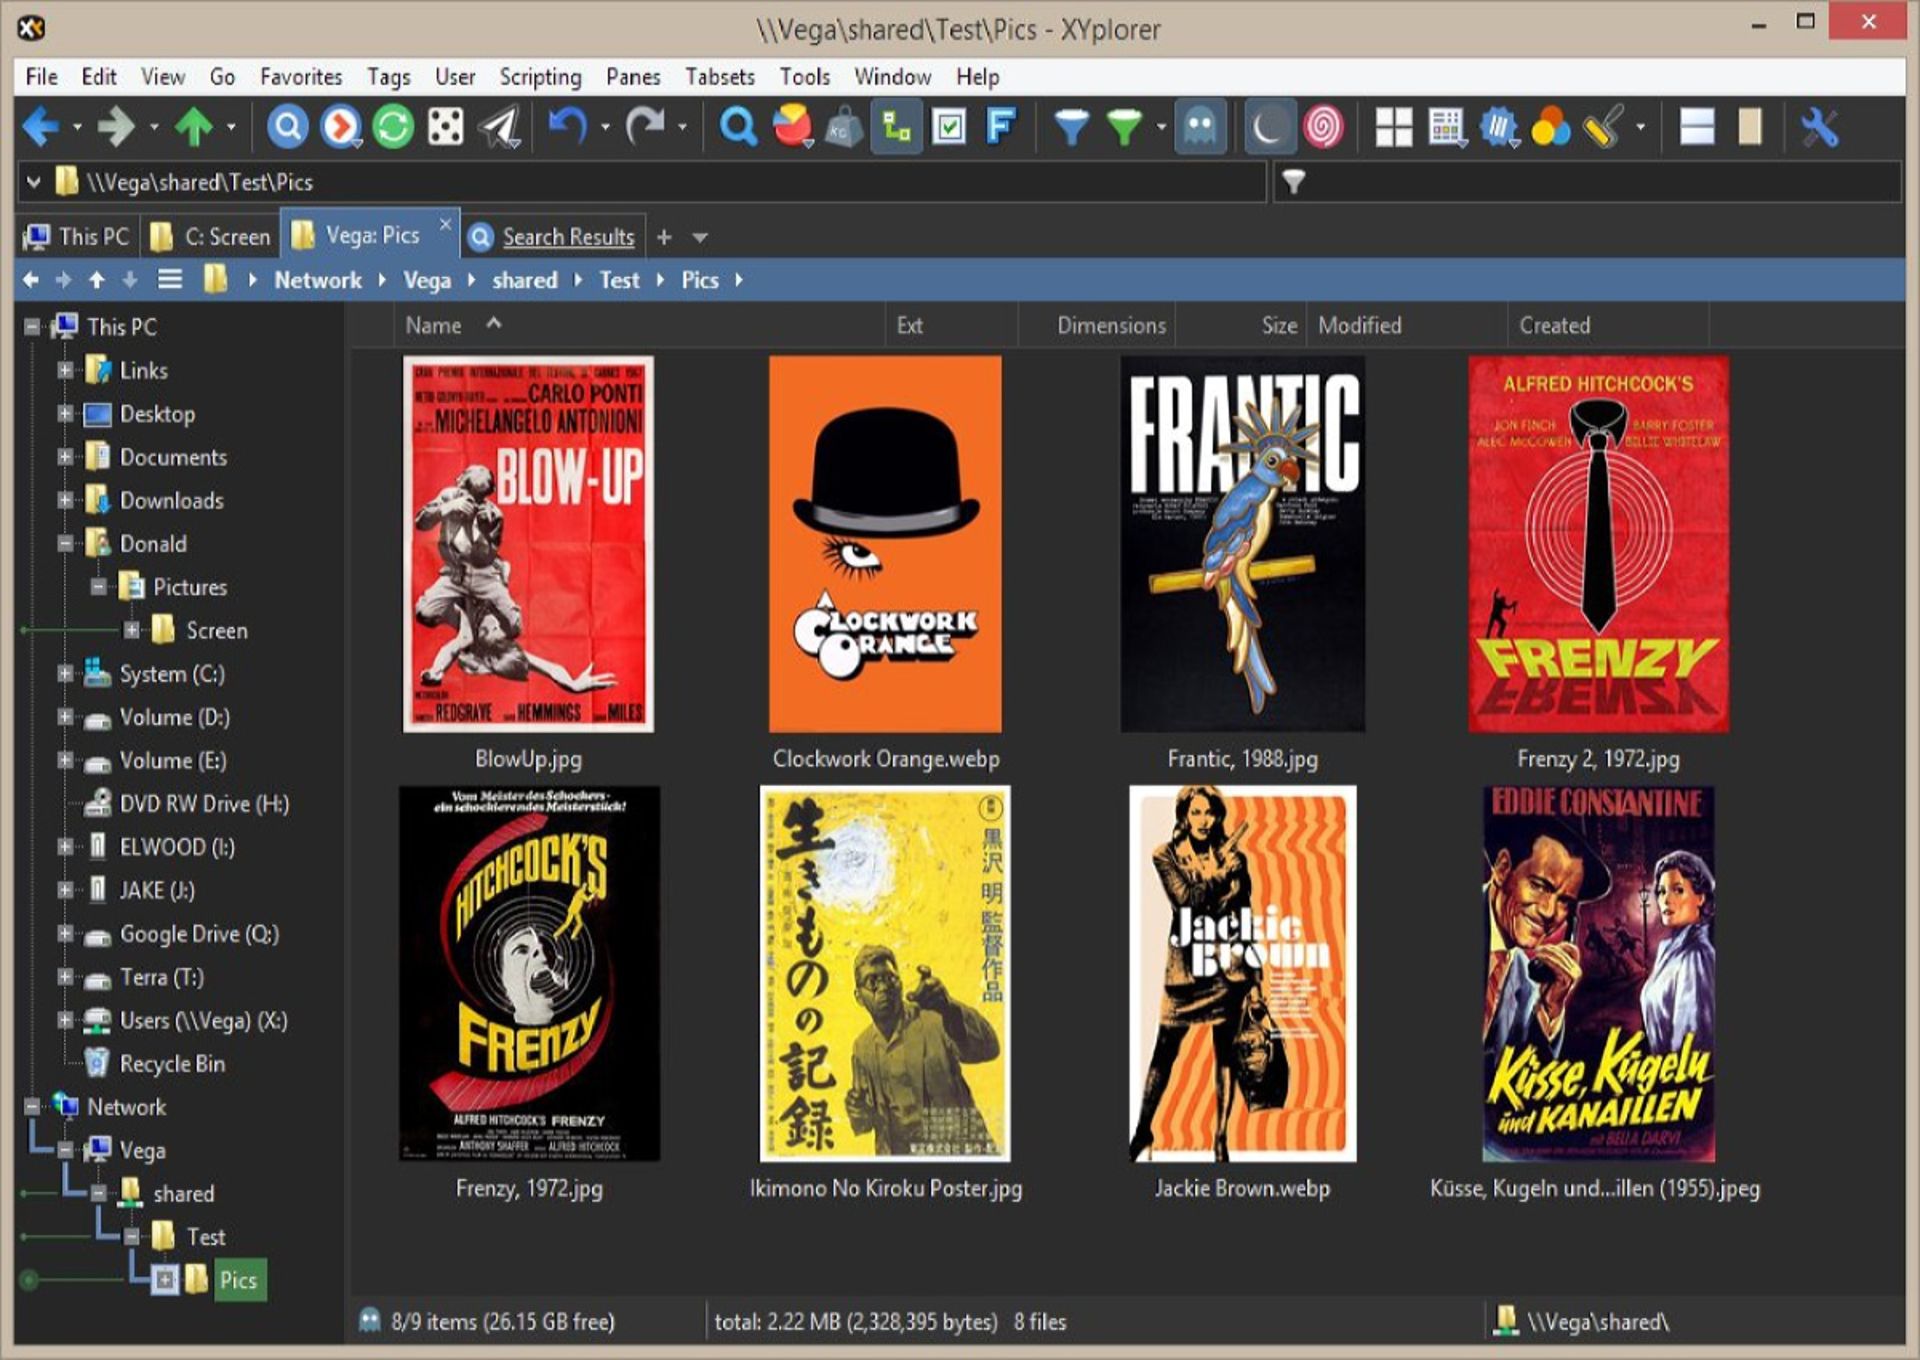This screenshot has width=1920, height=1360.
Task: Open the Search Results tab link
Action: tap(568, 237)
